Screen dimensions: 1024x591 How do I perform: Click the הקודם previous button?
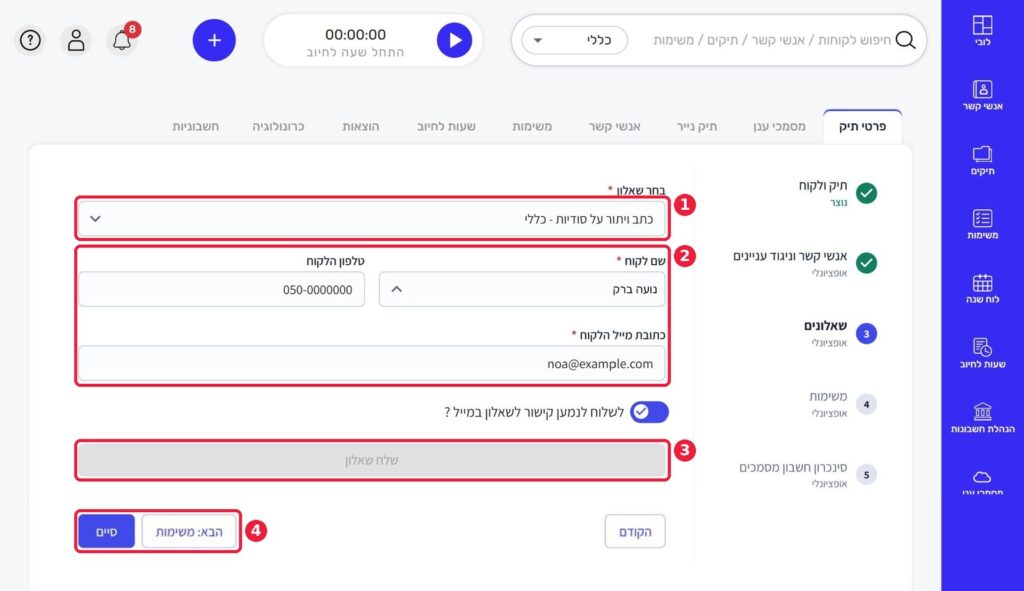pos(635,532)
